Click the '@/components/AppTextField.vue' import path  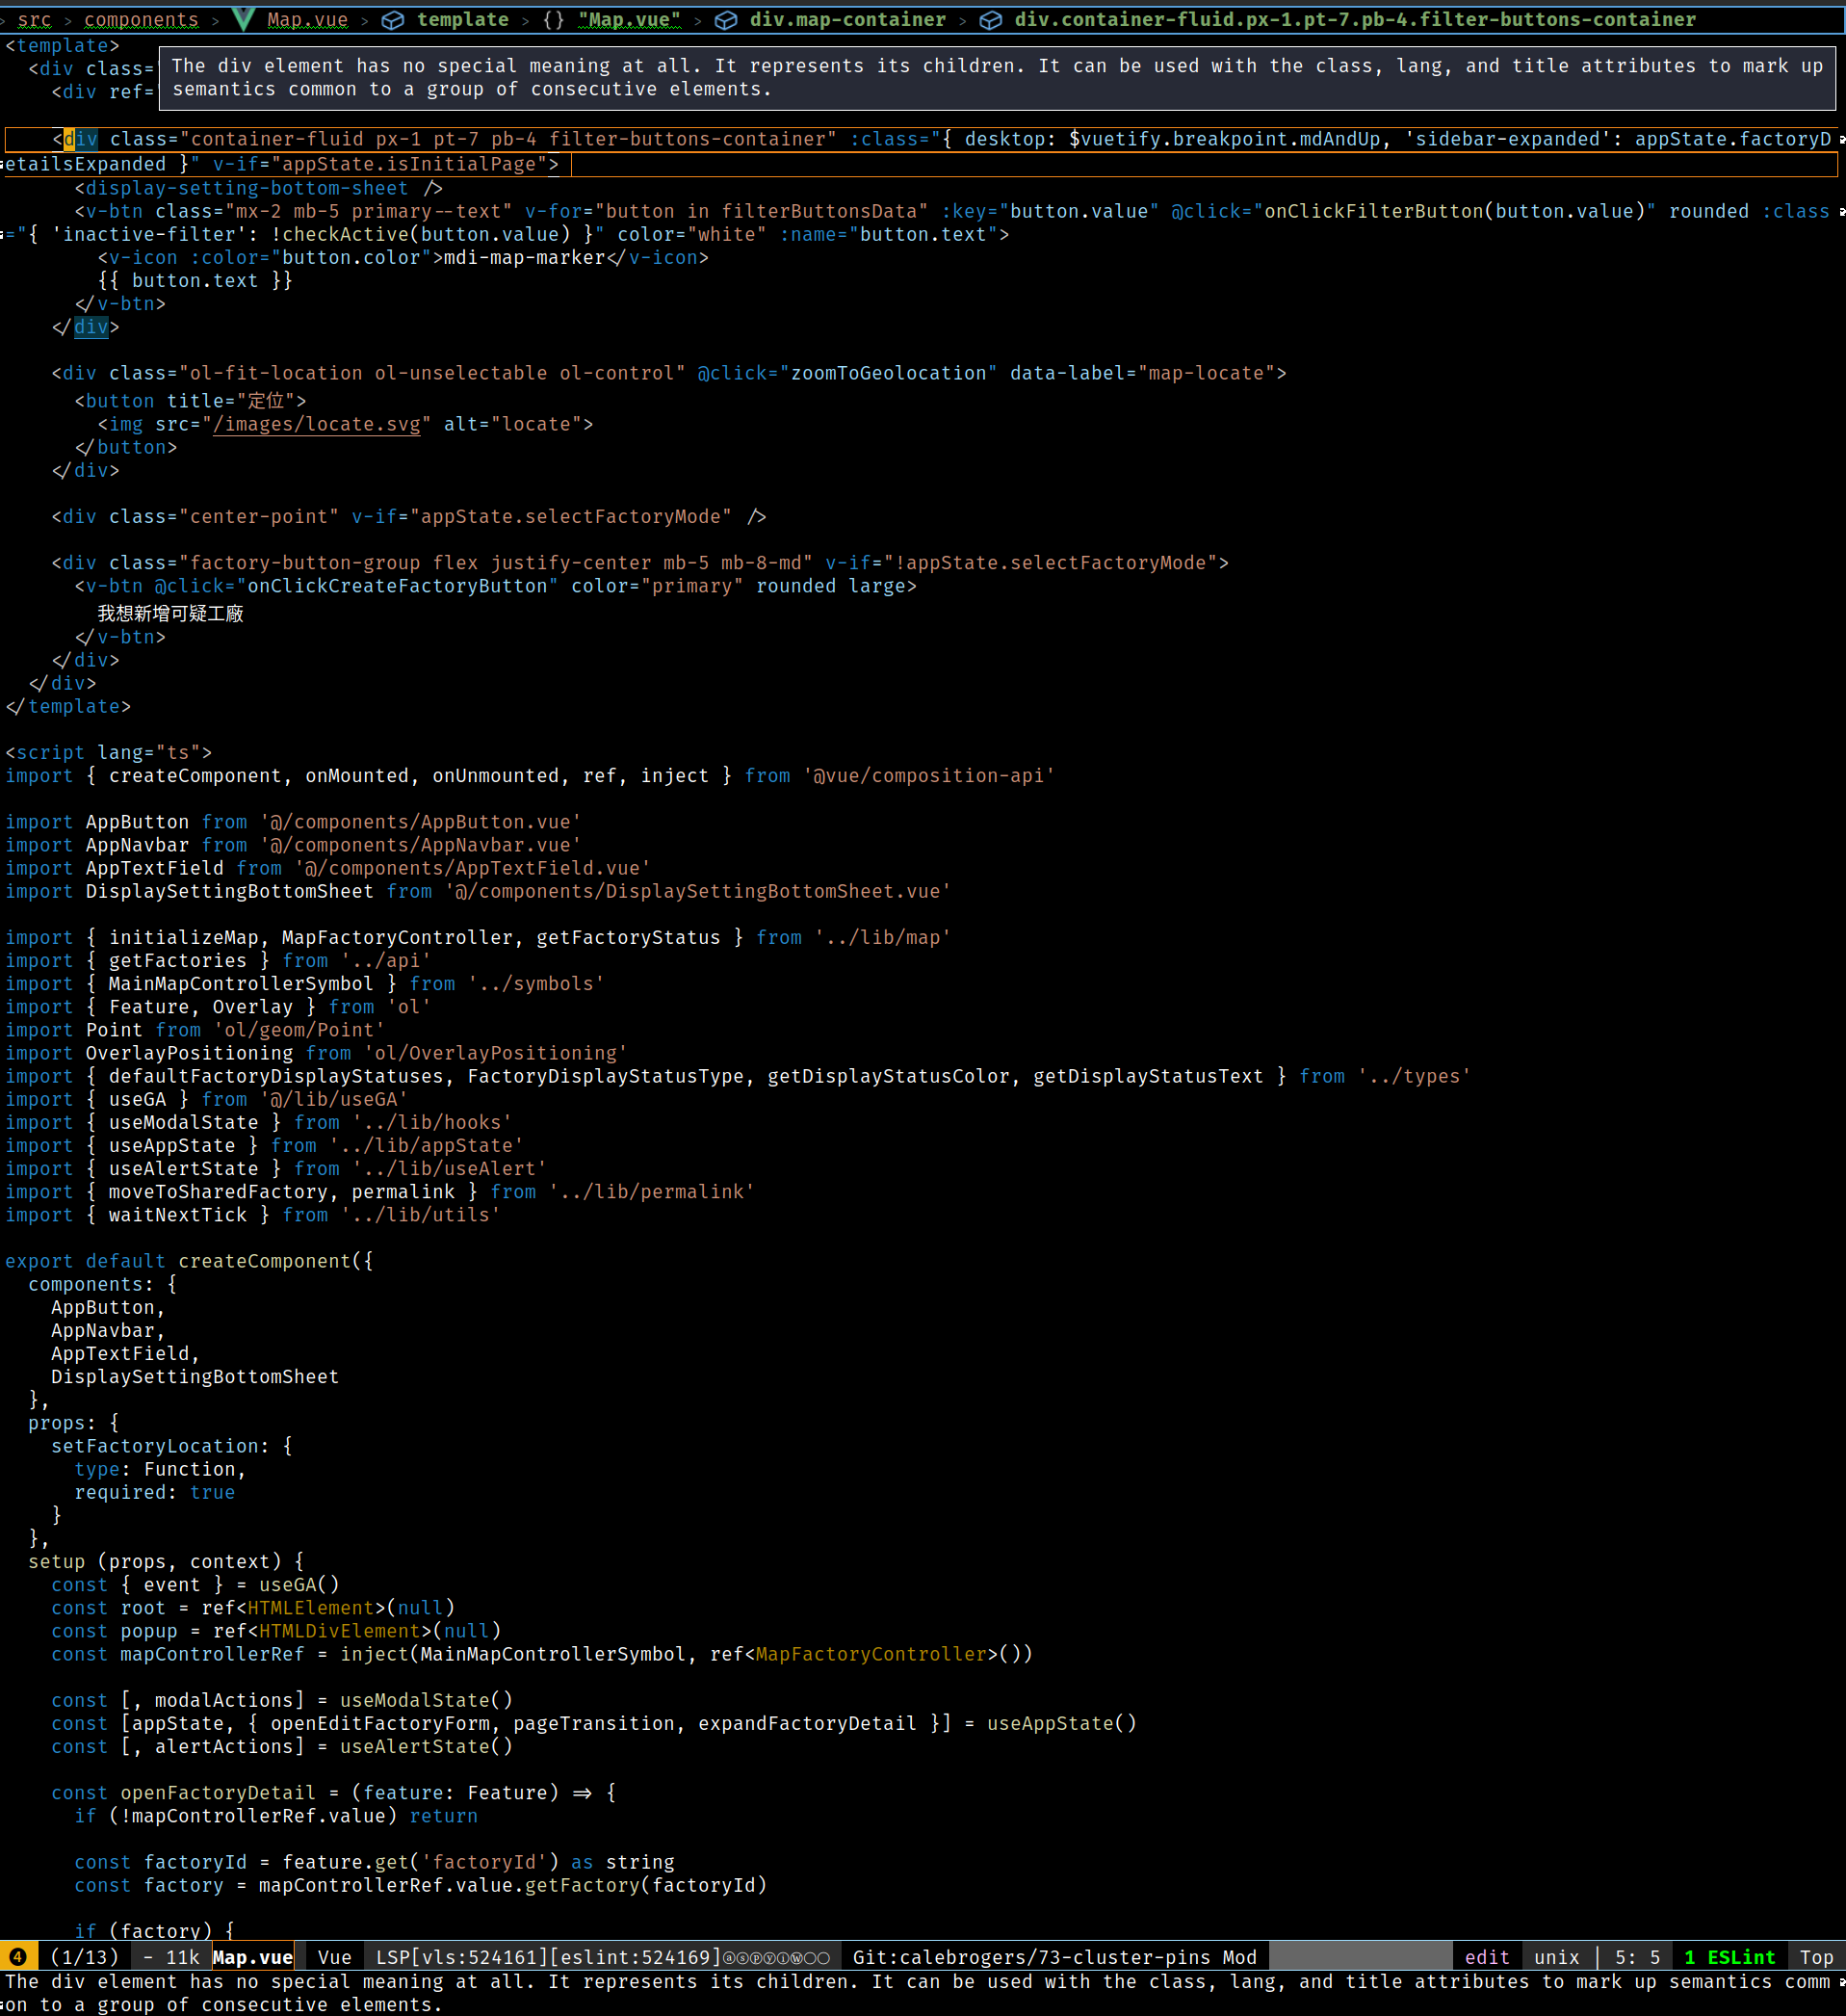tap(473, 868)
